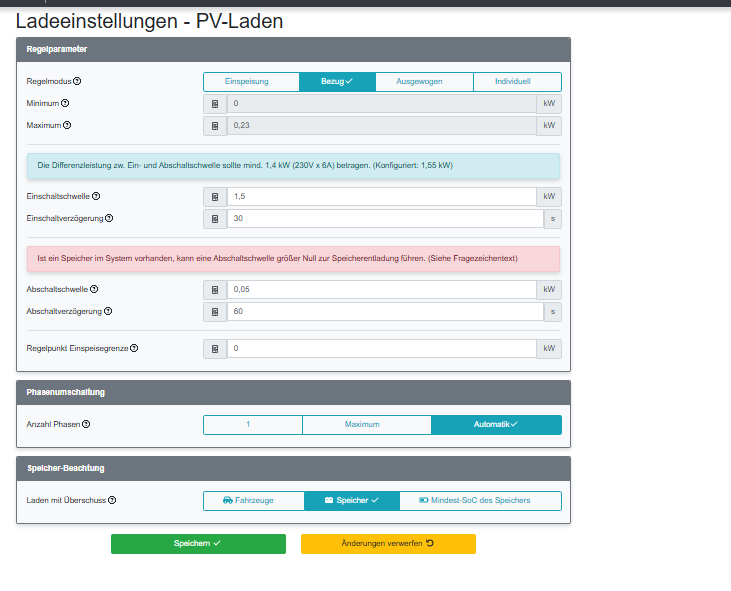Focus the Minimum kW input field
Viewport: 731px width, 591px height.
point(381,104)
